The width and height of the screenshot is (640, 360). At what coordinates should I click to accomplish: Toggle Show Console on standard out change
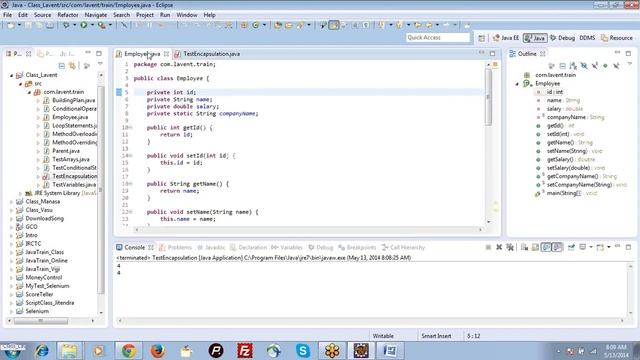(546, 247)
